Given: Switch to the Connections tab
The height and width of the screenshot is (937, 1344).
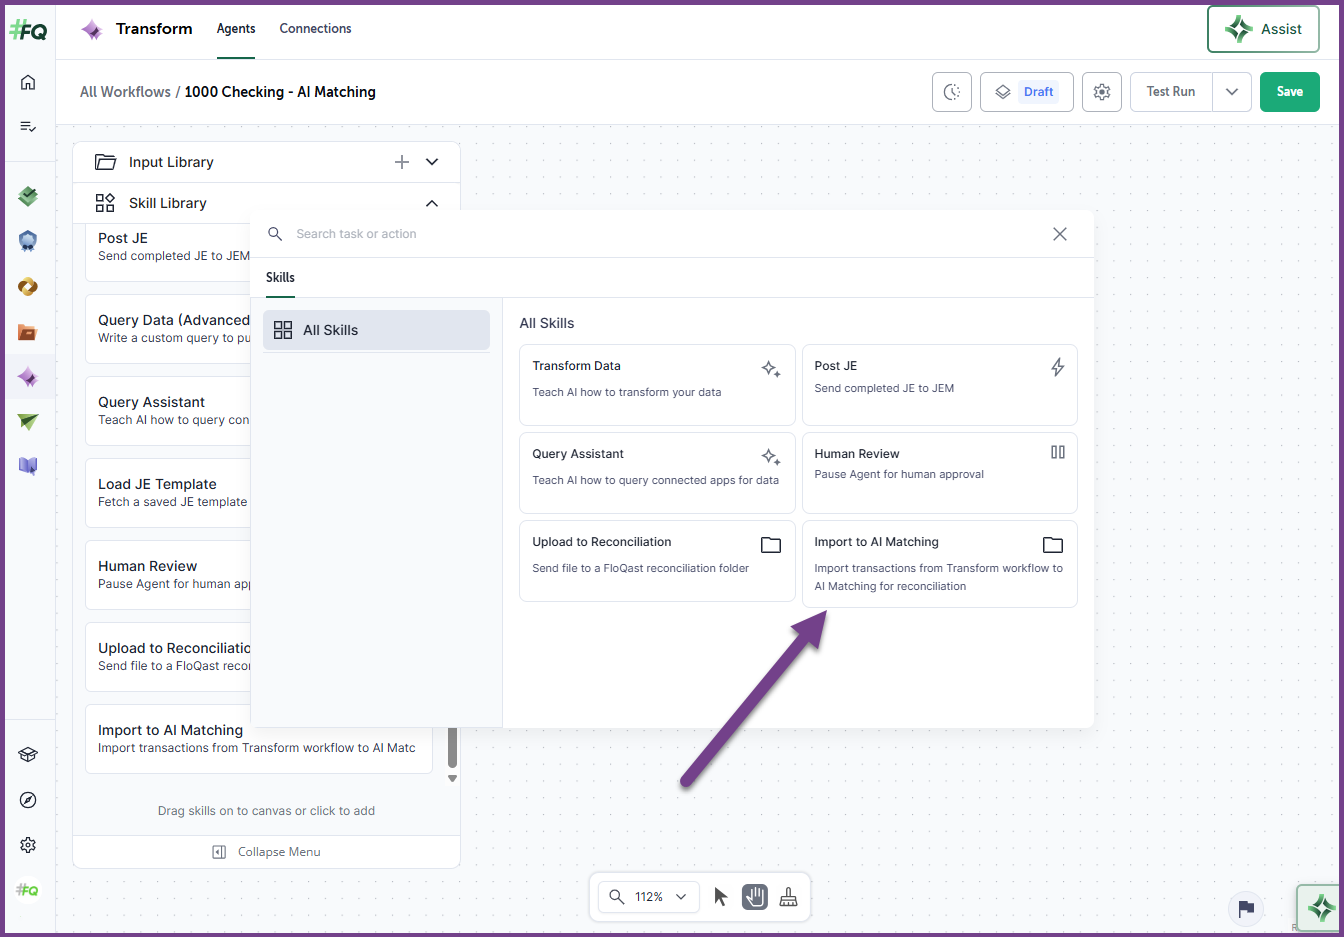Looking at the screenshot, I should point(315,29).
